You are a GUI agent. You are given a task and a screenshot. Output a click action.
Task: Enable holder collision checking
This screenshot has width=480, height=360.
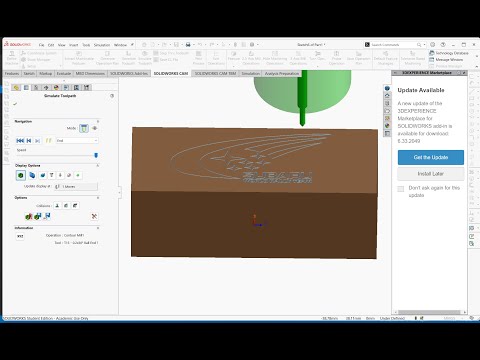[66, 206]
